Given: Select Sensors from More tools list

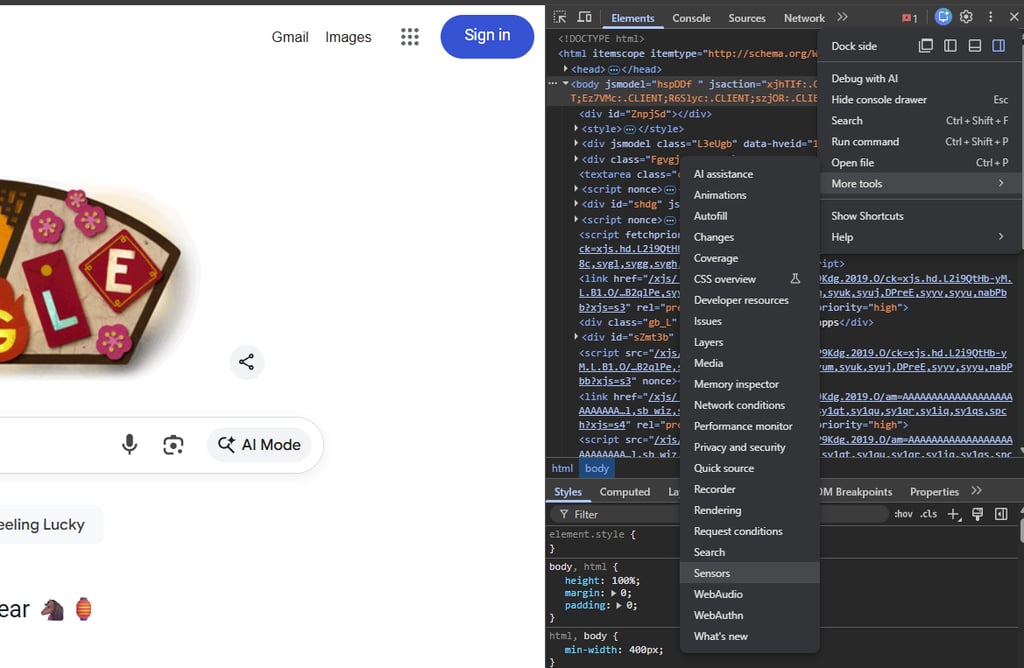Looking at the screenshot, I should [749, 573].
